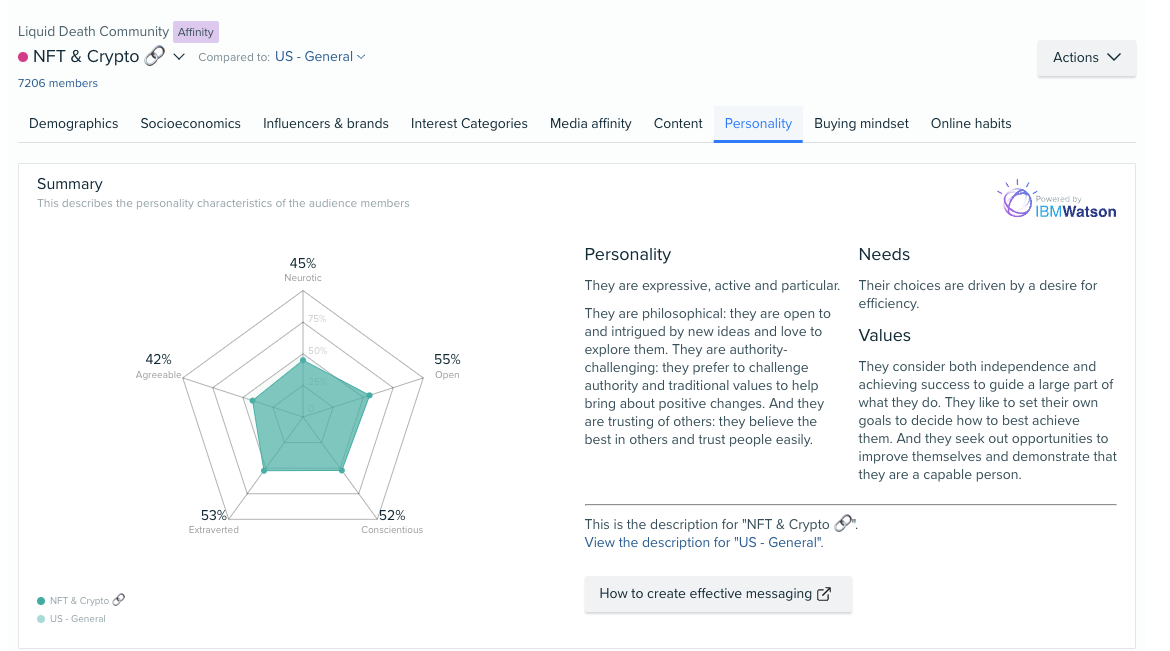Click the link icon after NFT & Crypto in the description

click(x=845, y=523)
